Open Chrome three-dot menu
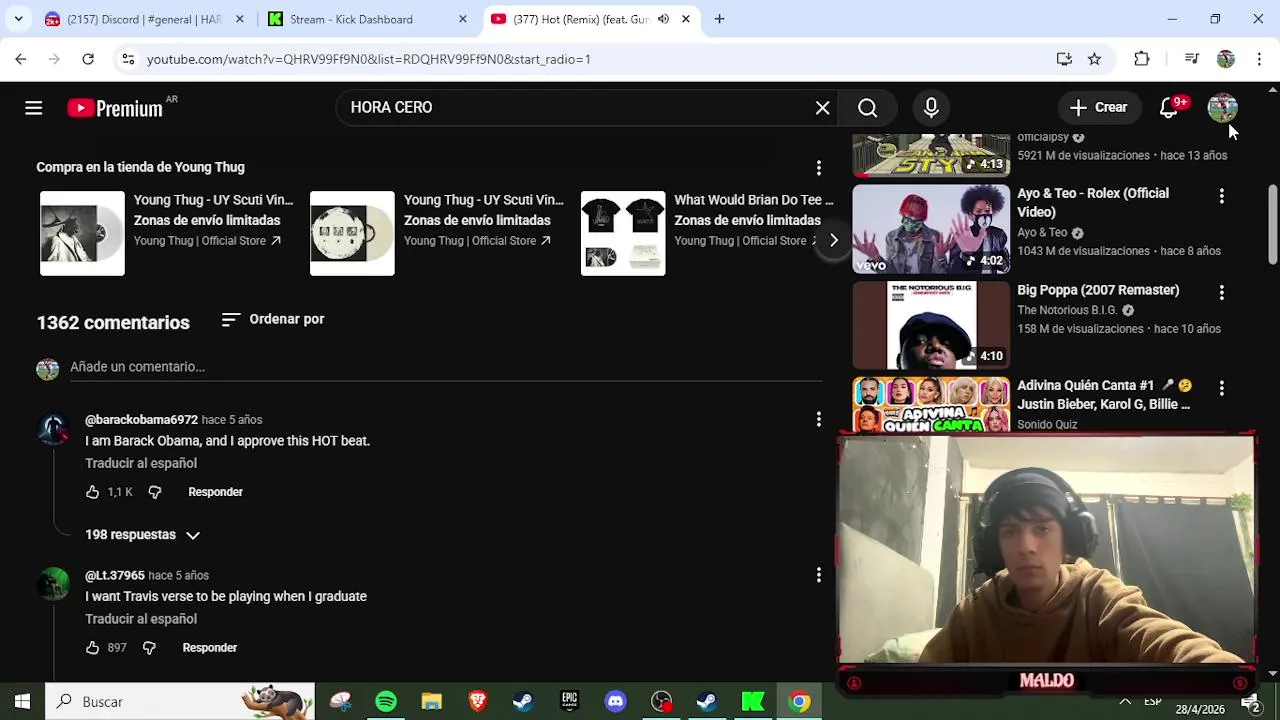 (1259, 59)
